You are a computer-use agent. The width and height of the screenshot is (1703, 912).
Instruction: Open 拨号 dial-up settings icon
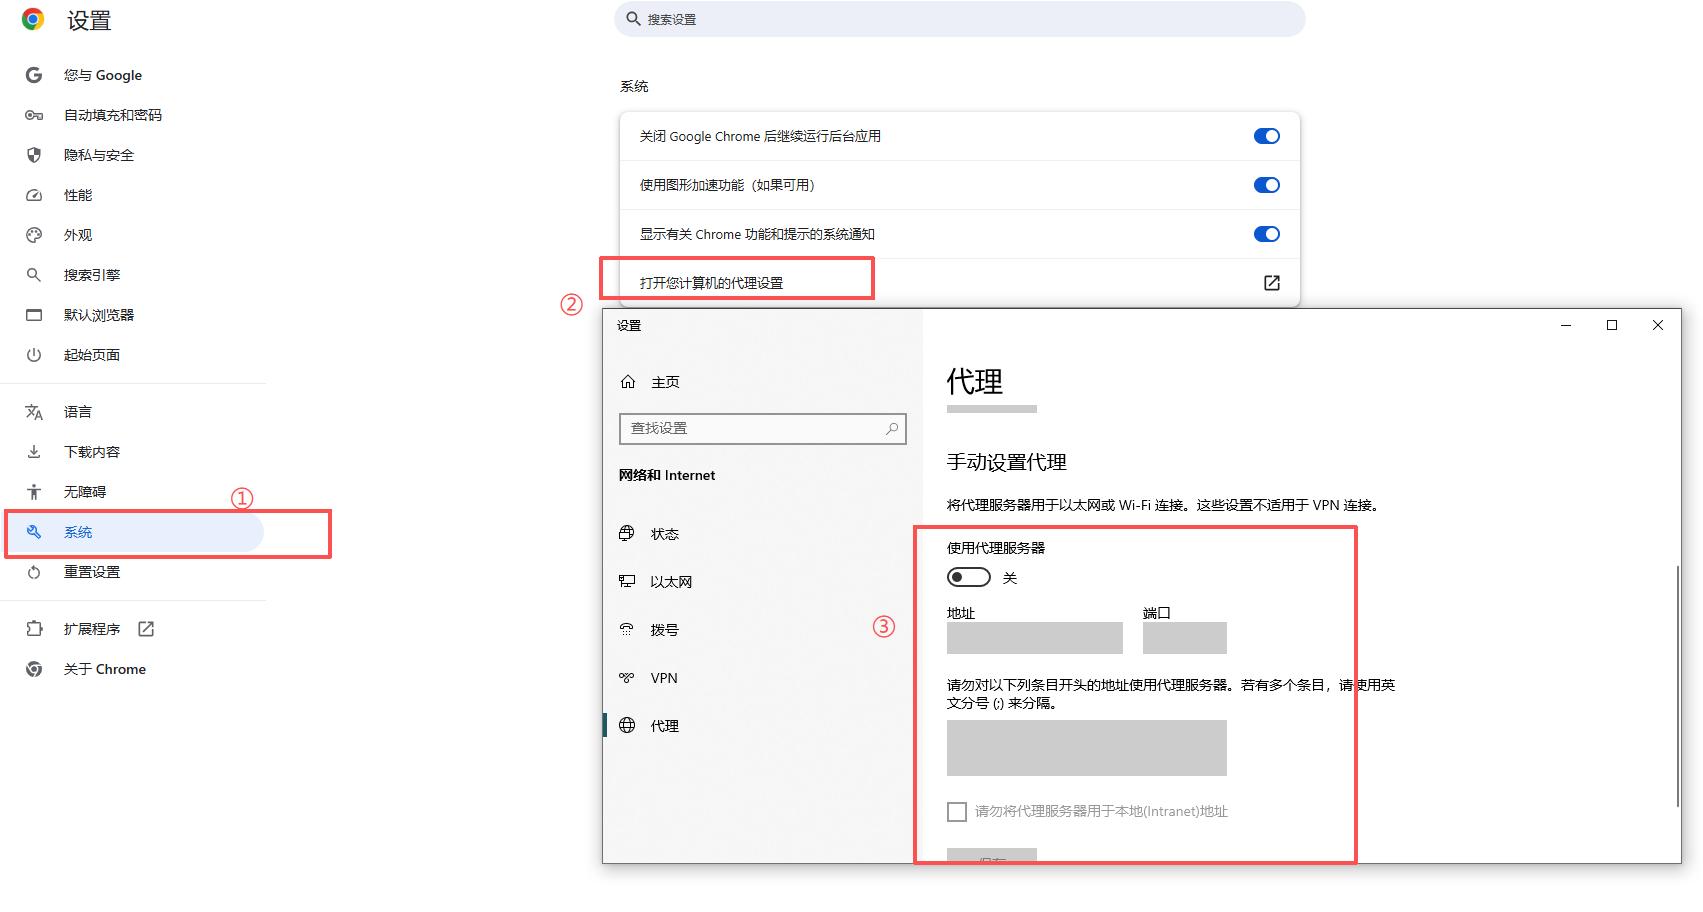click(629, 629)
